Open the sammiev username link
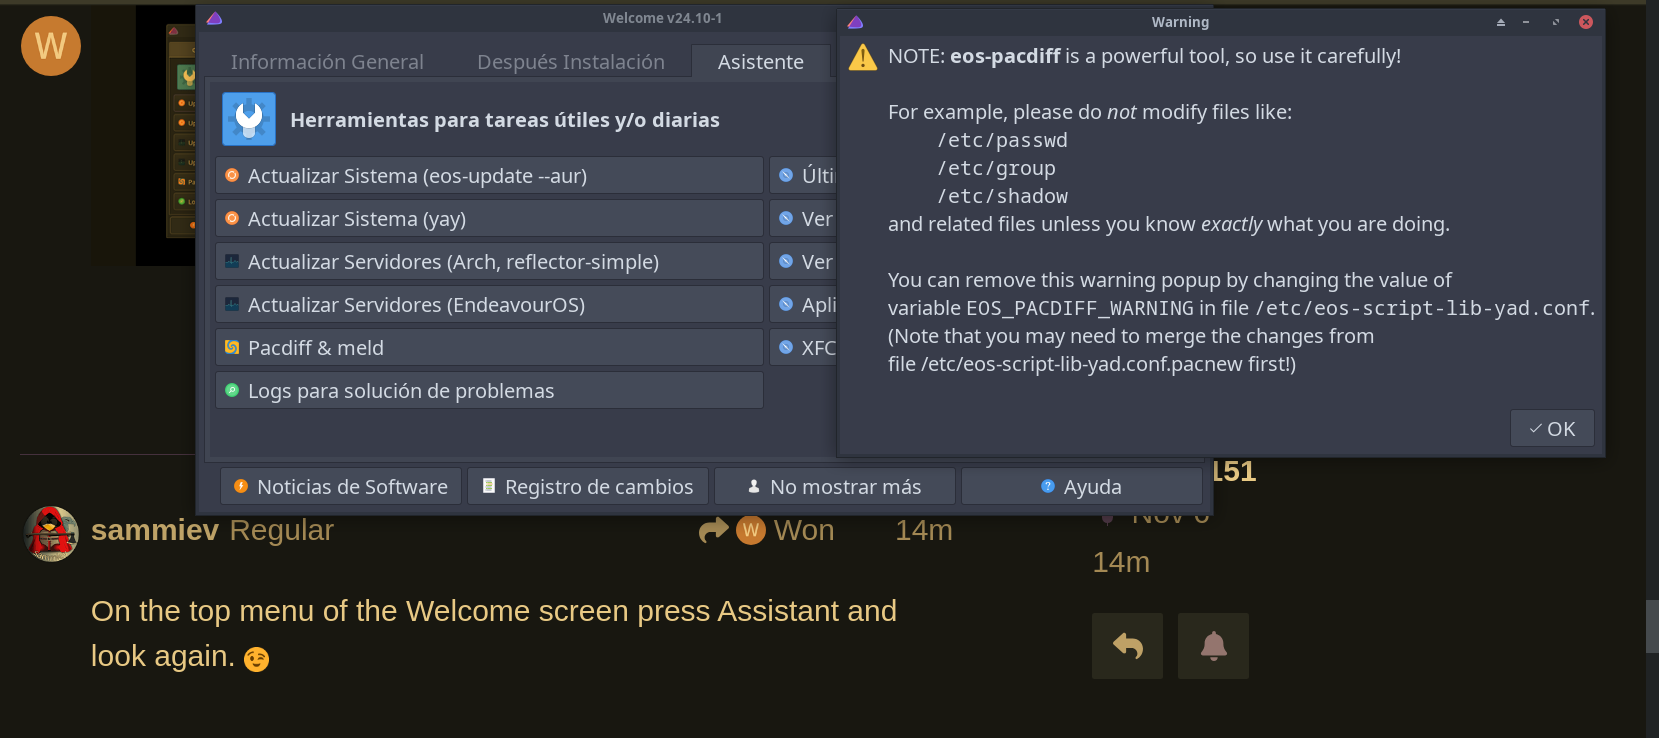Viewport: 1659px width, 738px height. pyautogui.click(x=154, y=530)
